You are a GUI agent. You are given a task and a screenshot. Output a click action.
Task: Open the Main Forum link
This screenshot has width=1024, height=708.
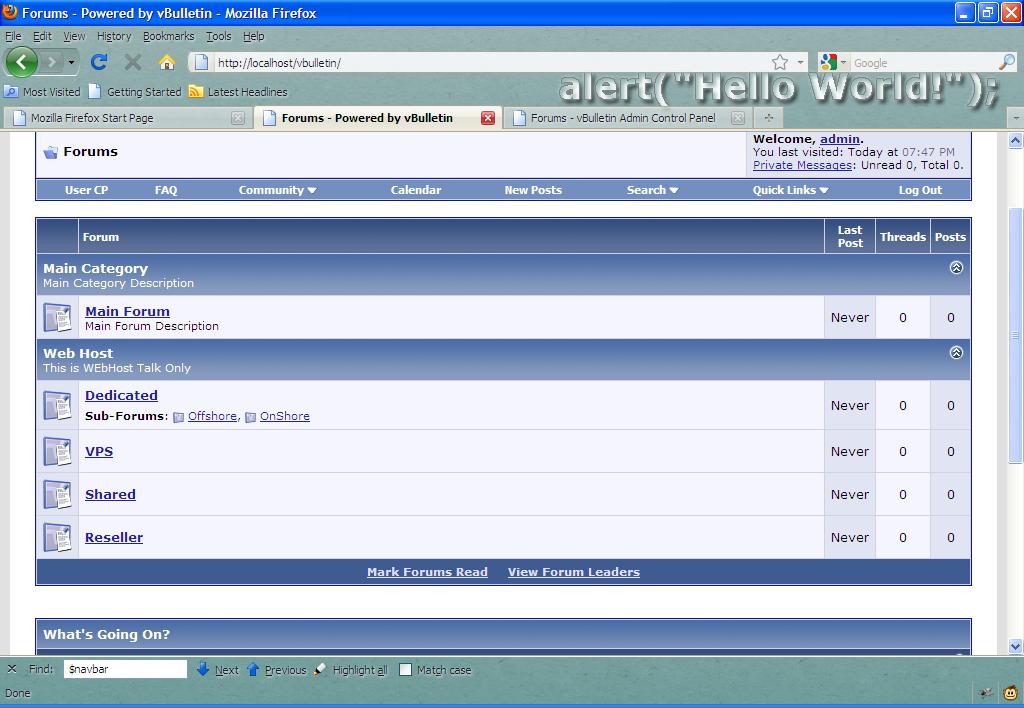[127, 312]
